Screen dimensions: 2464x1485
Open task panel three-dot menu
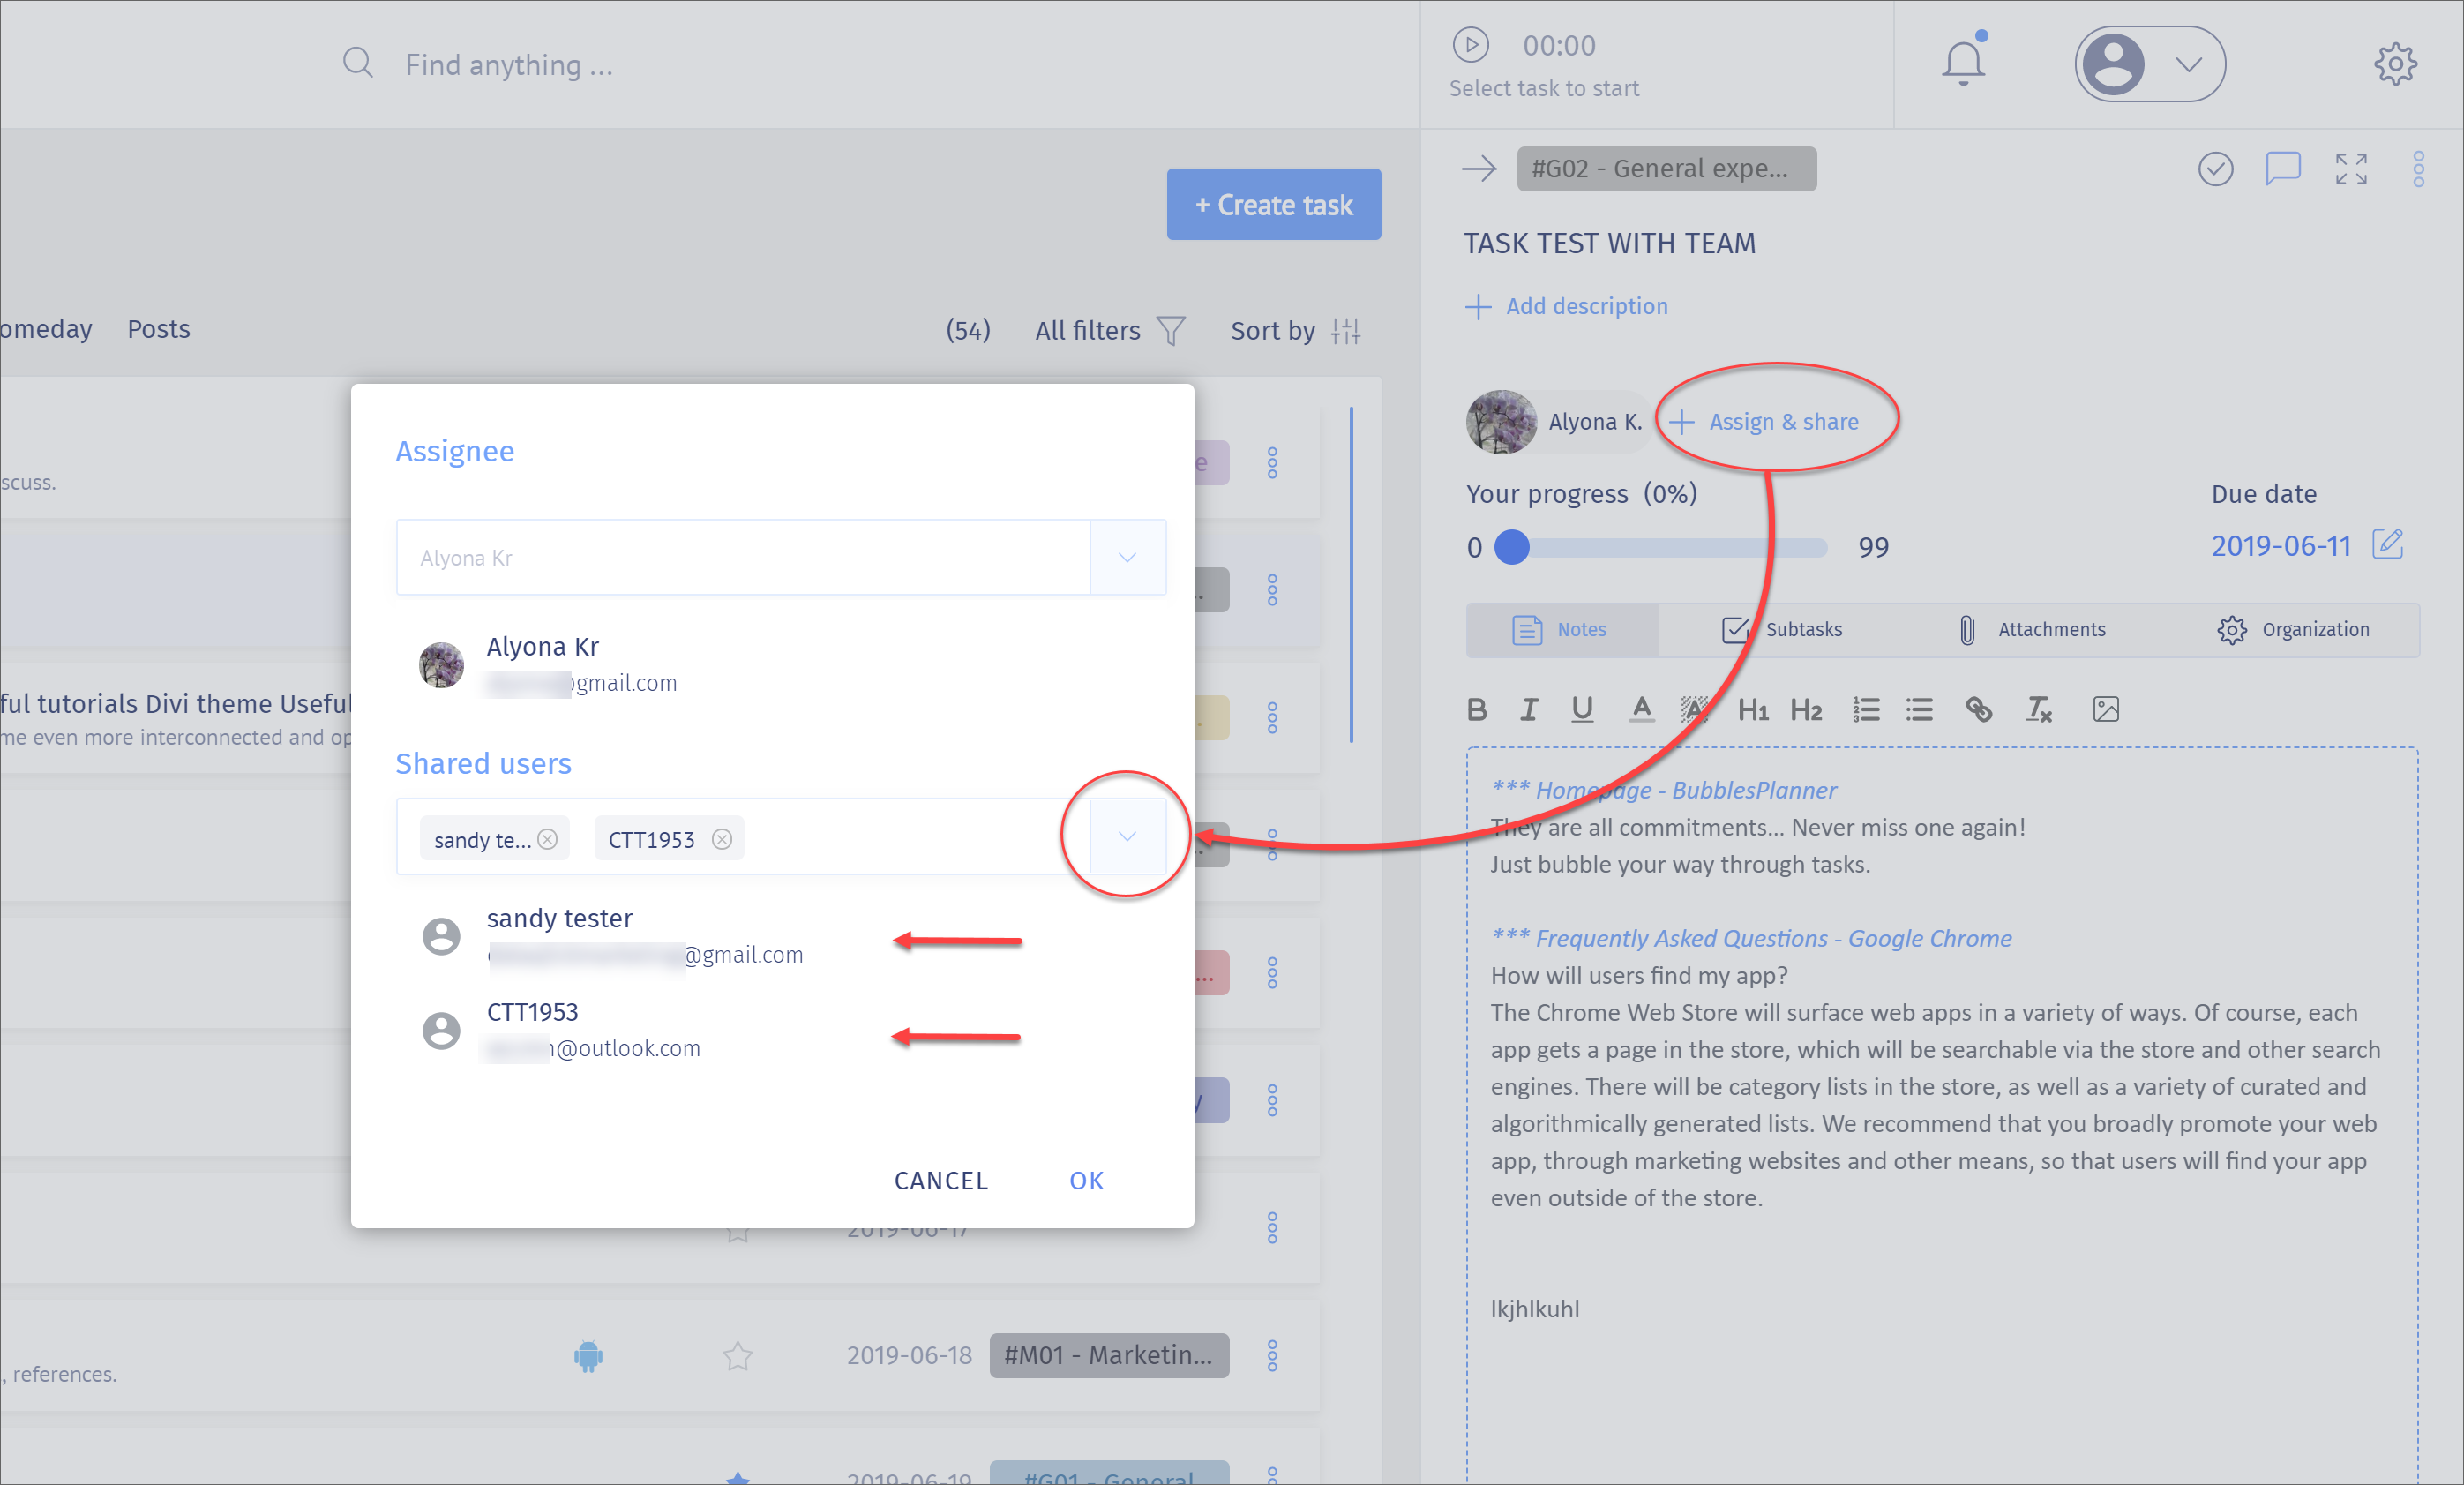coord(2418,169)
